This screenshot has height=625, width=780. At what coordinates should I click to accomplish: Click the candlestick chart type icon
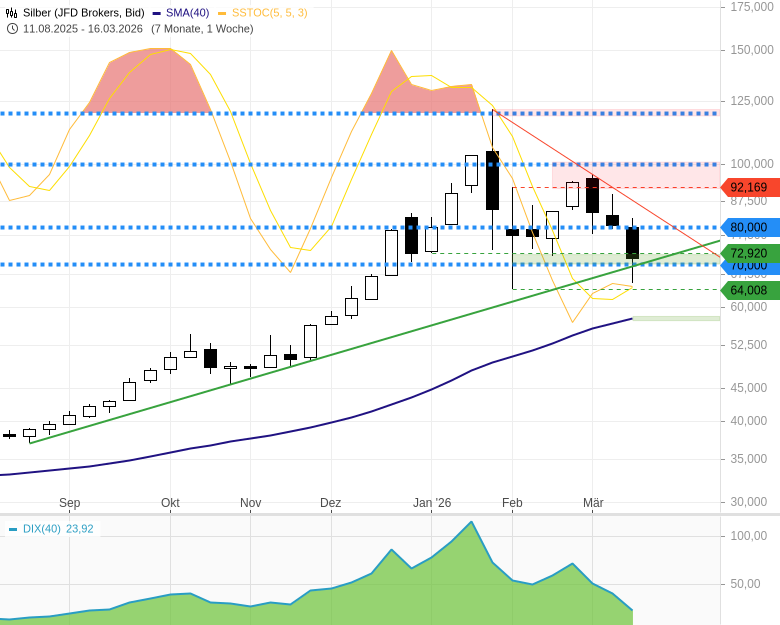pyautogui.click(x=12, y=13)
